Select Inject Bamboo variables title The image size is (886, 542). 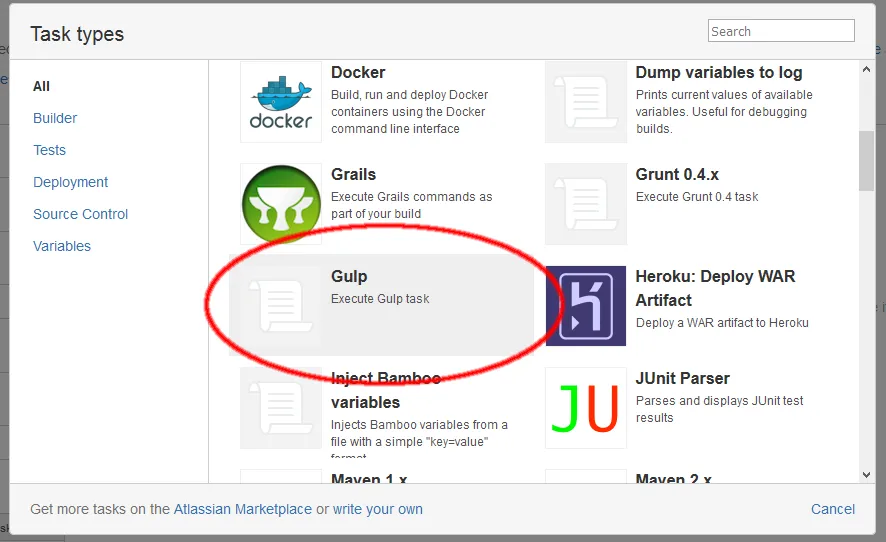tap(386, 390)
